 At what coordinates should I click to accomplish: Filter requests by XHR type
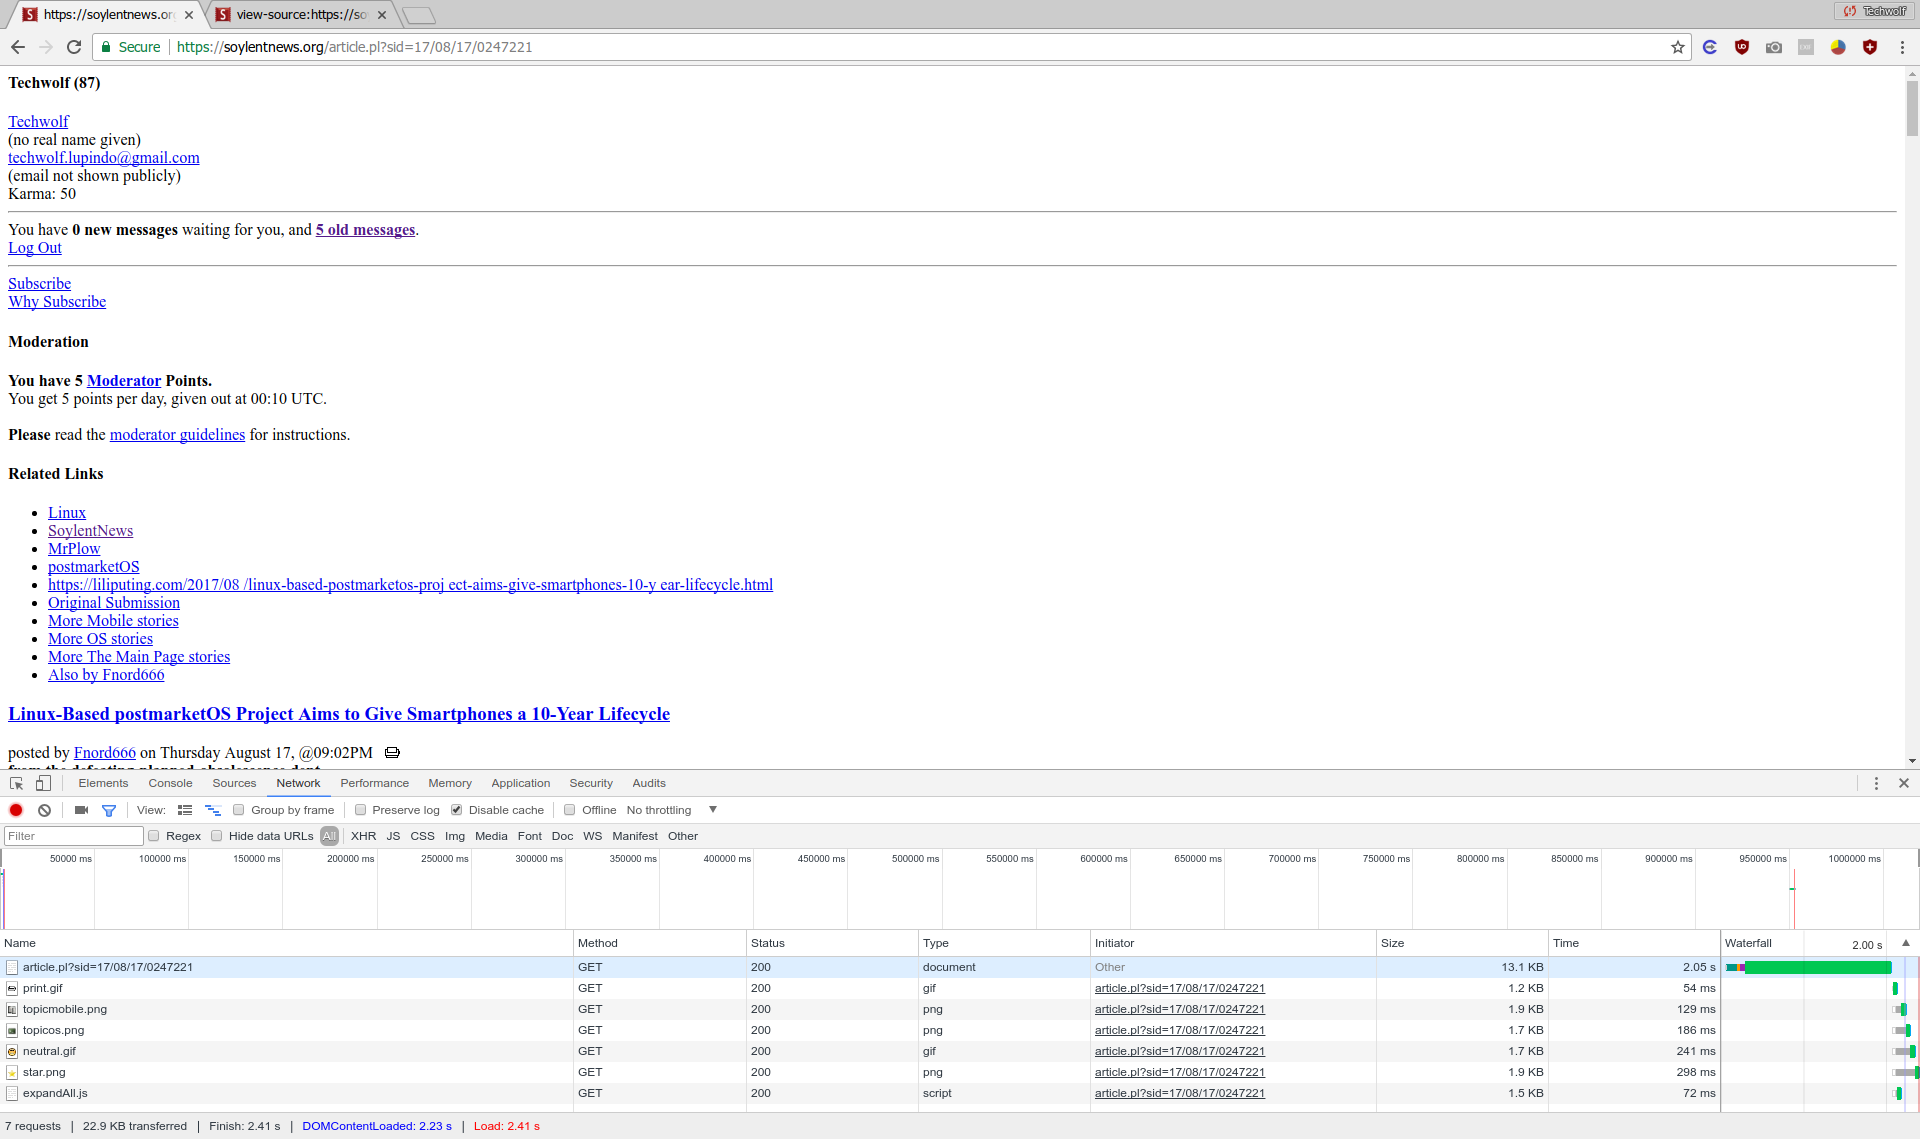[x=363, y=836]
